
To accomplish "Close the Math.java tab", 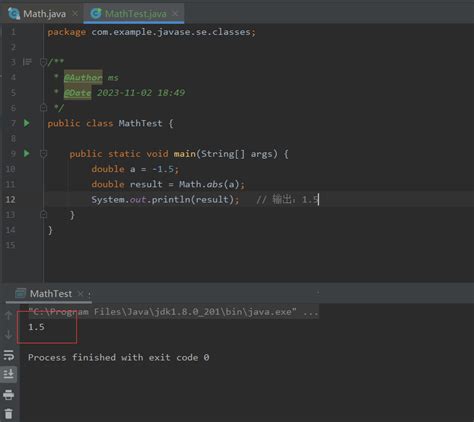I will pyautogui.click(x=75, y=14).
